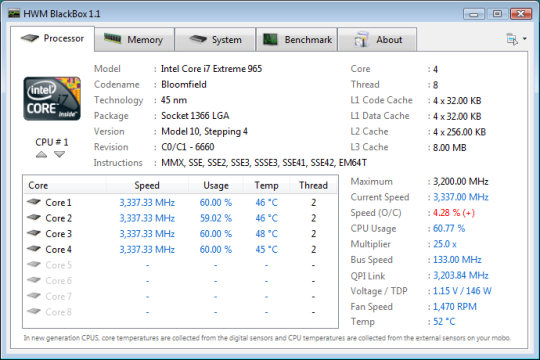The width and height of the screenshot is (540, 360).
Task: Switch to the Memory tab
Action: [x=134, y=40]
